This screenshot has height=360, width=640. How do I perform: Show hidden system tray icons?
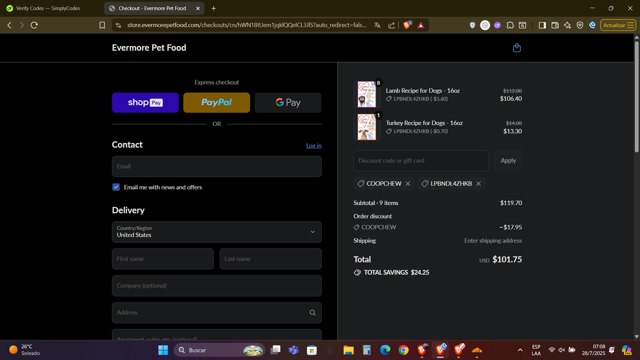coord(520,350)
